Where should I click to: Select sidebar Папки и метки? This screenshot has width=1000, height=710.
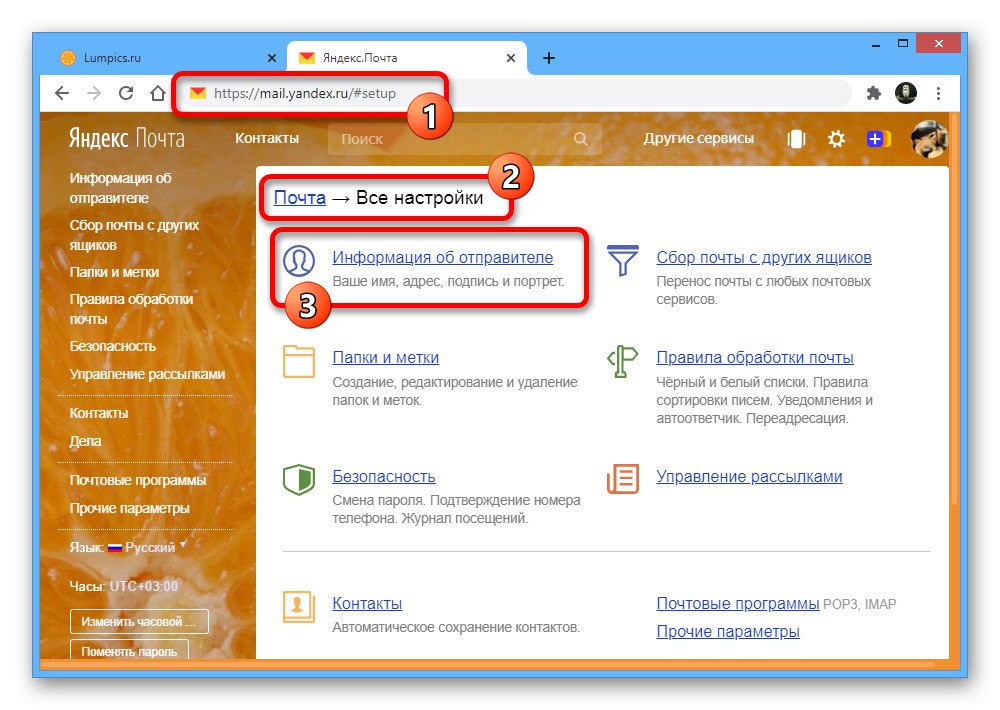(114, 272)
